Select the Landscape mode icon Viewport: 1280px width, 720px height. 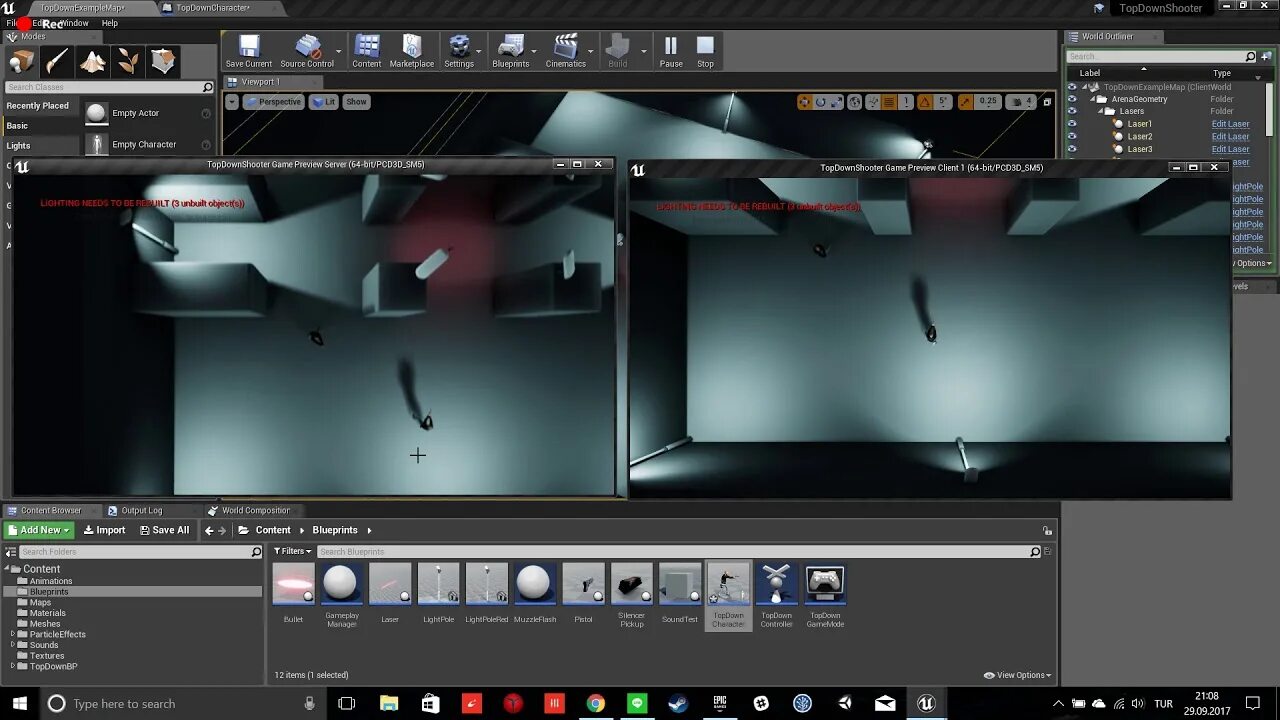click(x=93, y=62)
